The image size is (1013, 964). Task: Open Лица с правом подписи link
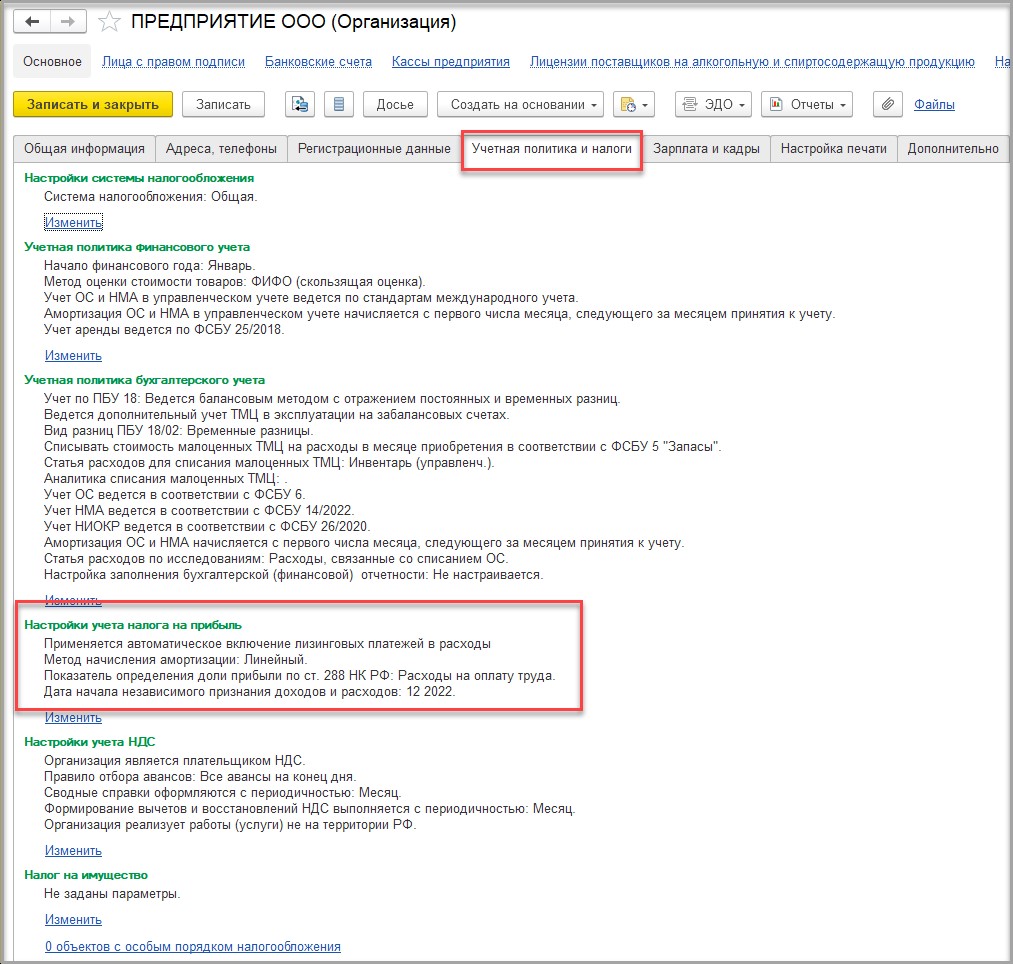pyautogui.click(x=173, y=62)
